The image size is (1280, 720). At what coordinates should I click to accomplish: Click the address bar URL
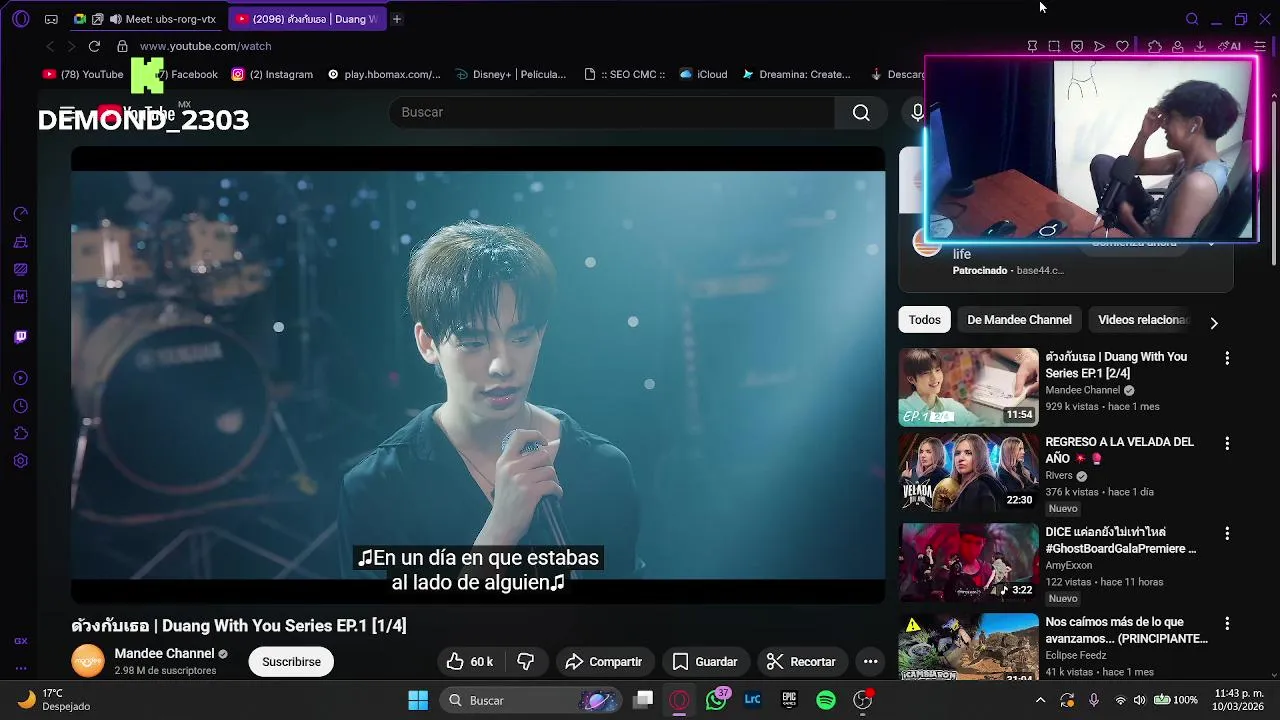[x=205, y=46]
